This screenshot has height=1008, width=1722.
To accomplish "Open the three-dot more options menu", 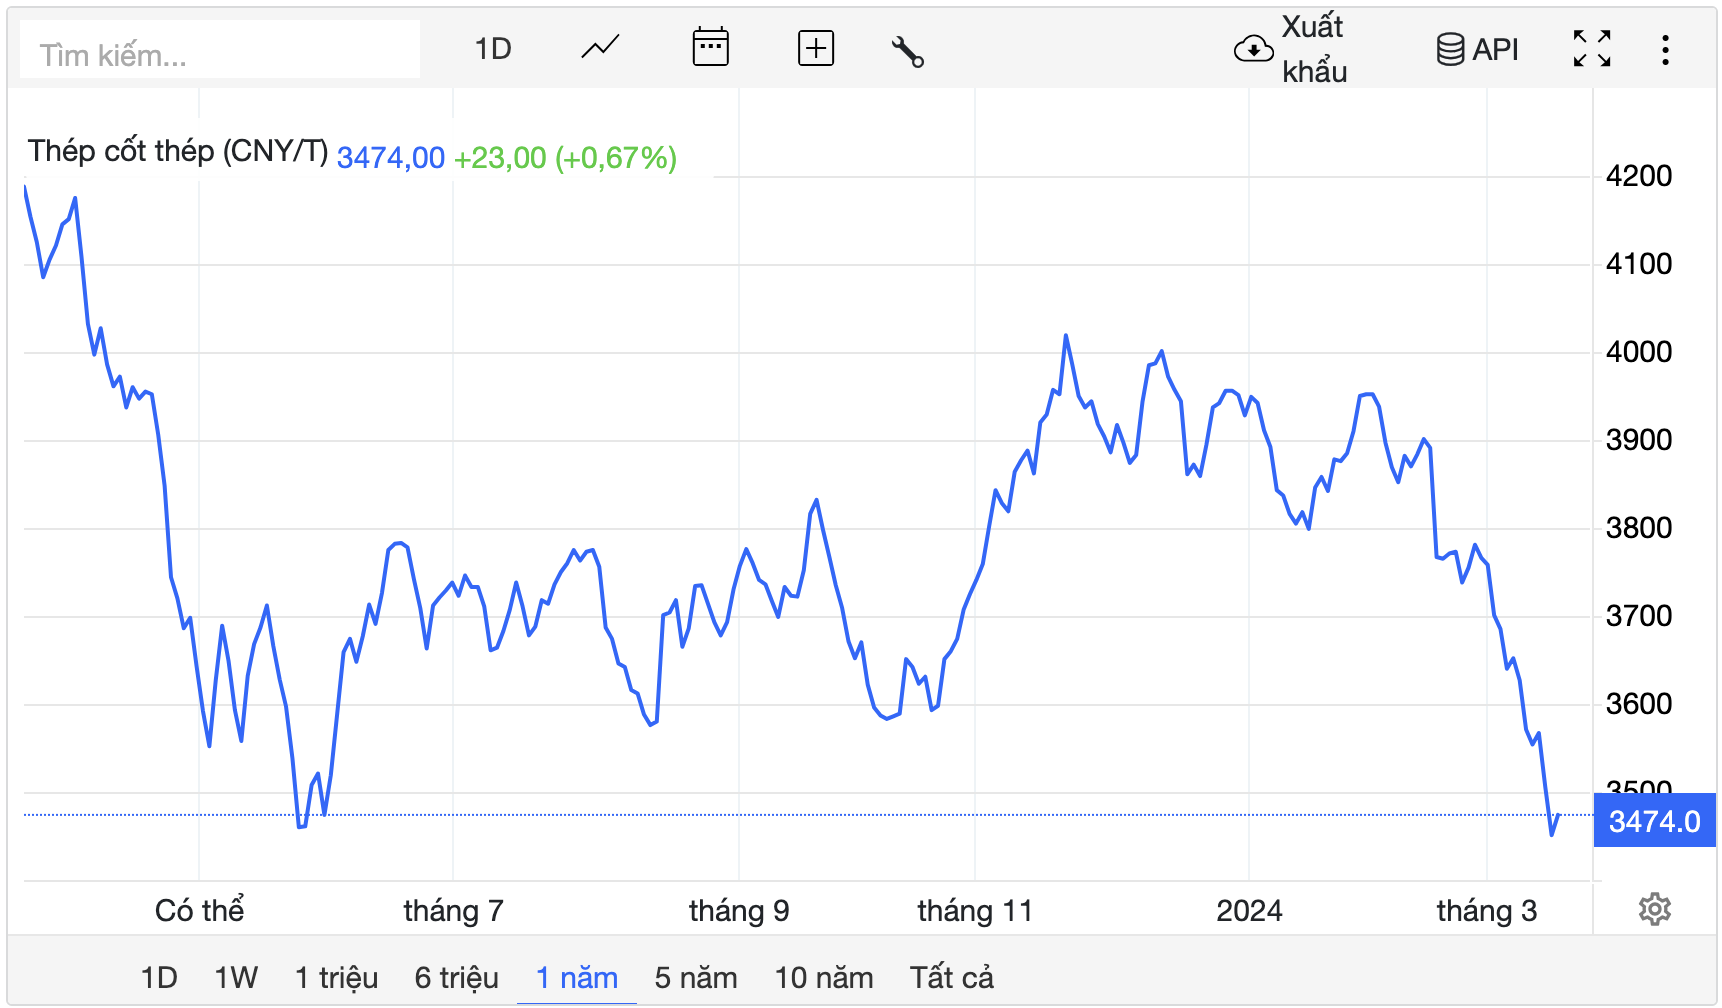I will click(x=1665, y=49).
